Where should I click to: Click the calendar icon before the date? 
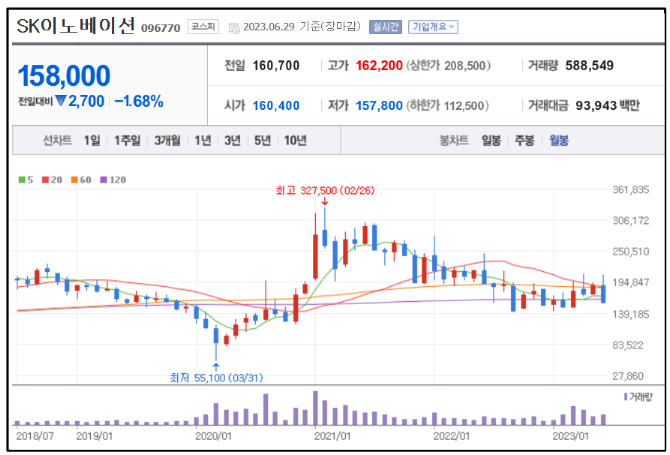pyautogui.click(x=234, y=28)
